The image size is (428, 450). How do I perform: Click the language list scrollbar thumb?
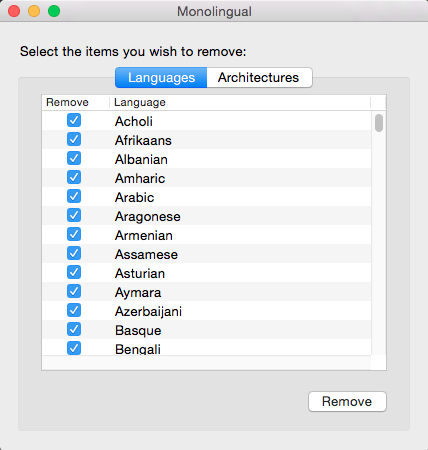pyautogui.click(x=379, y=123)
